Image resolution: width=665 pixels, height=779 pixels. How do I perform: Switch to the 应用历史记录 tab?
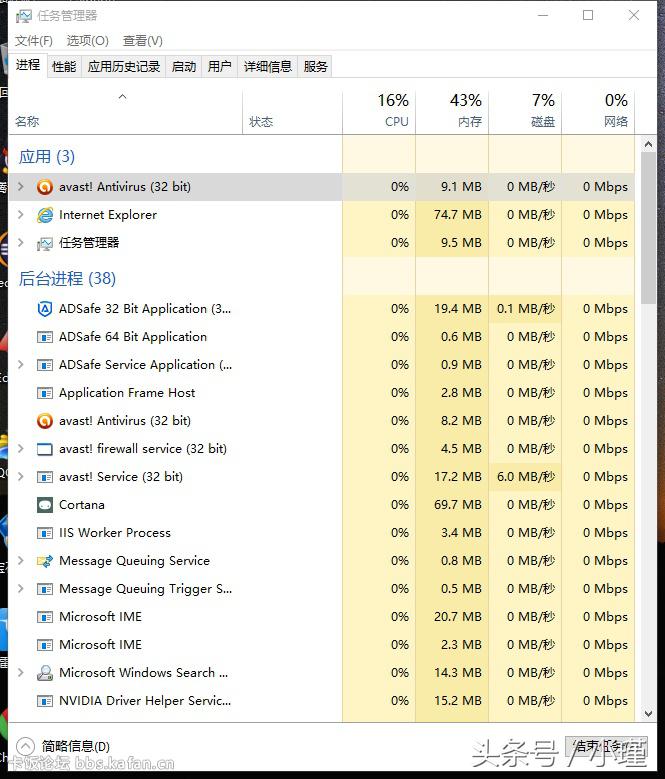(124, 66)
